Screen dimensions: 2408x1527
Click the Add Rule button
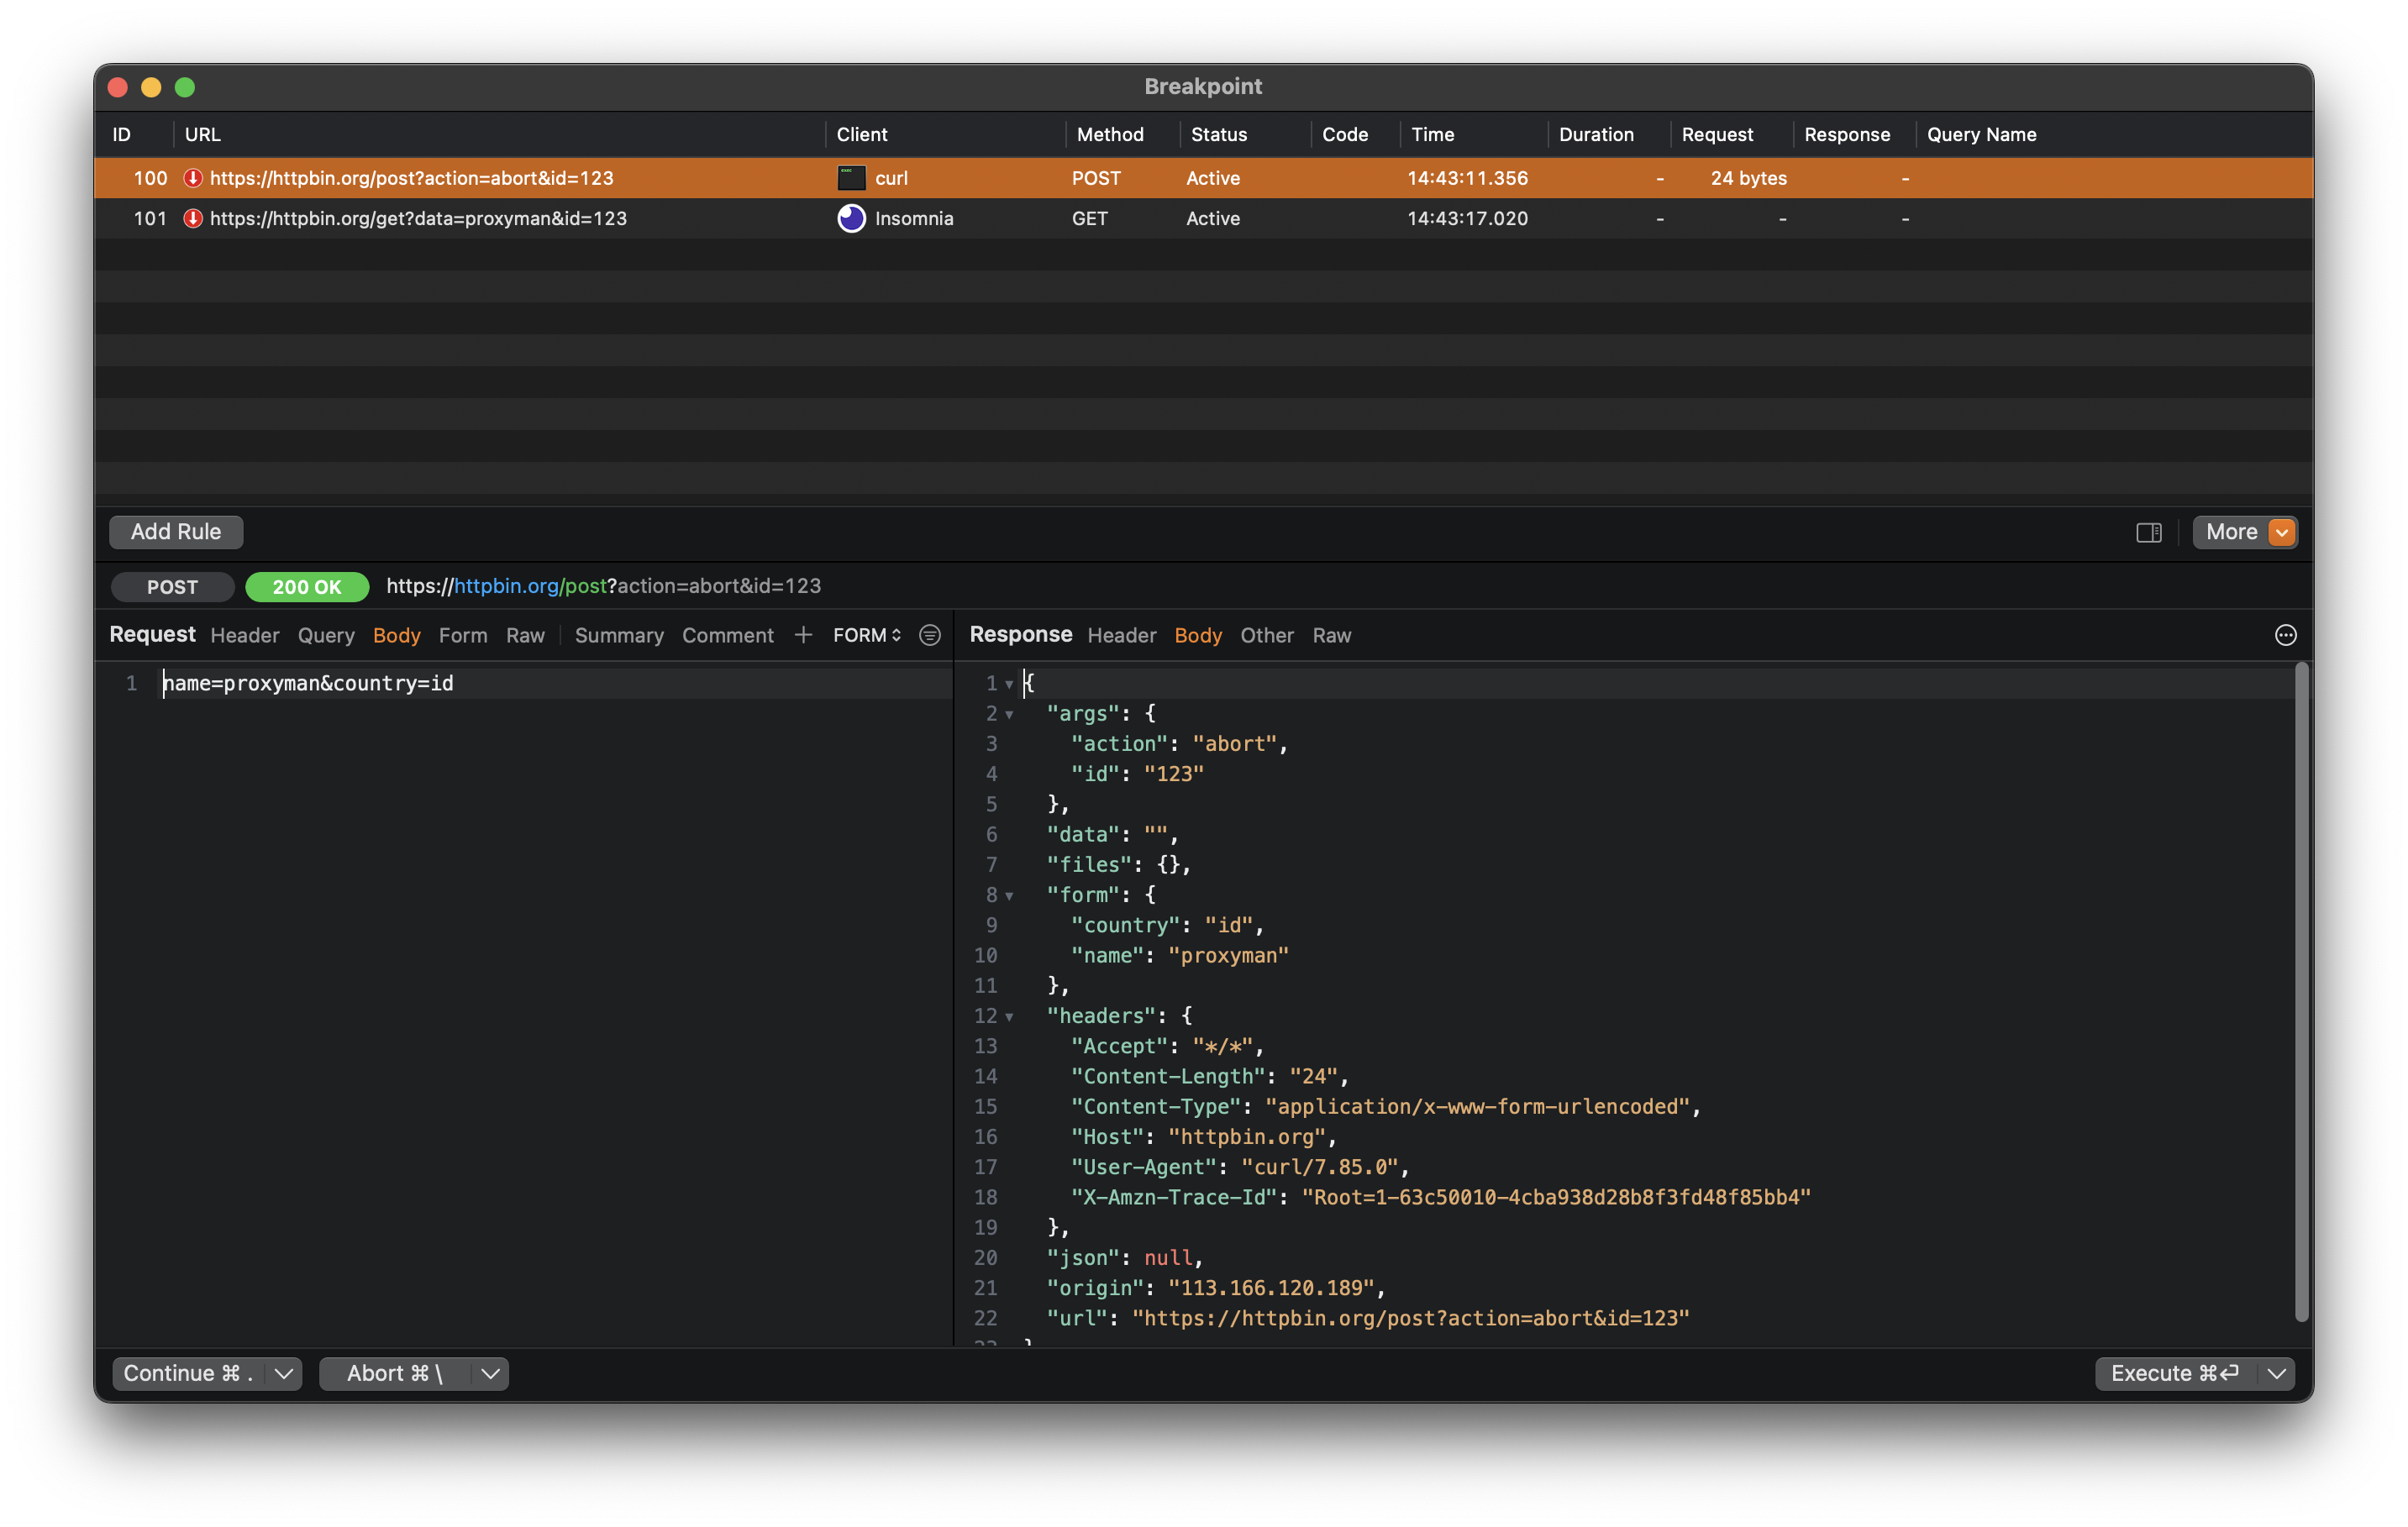click(x=175, y=531)
